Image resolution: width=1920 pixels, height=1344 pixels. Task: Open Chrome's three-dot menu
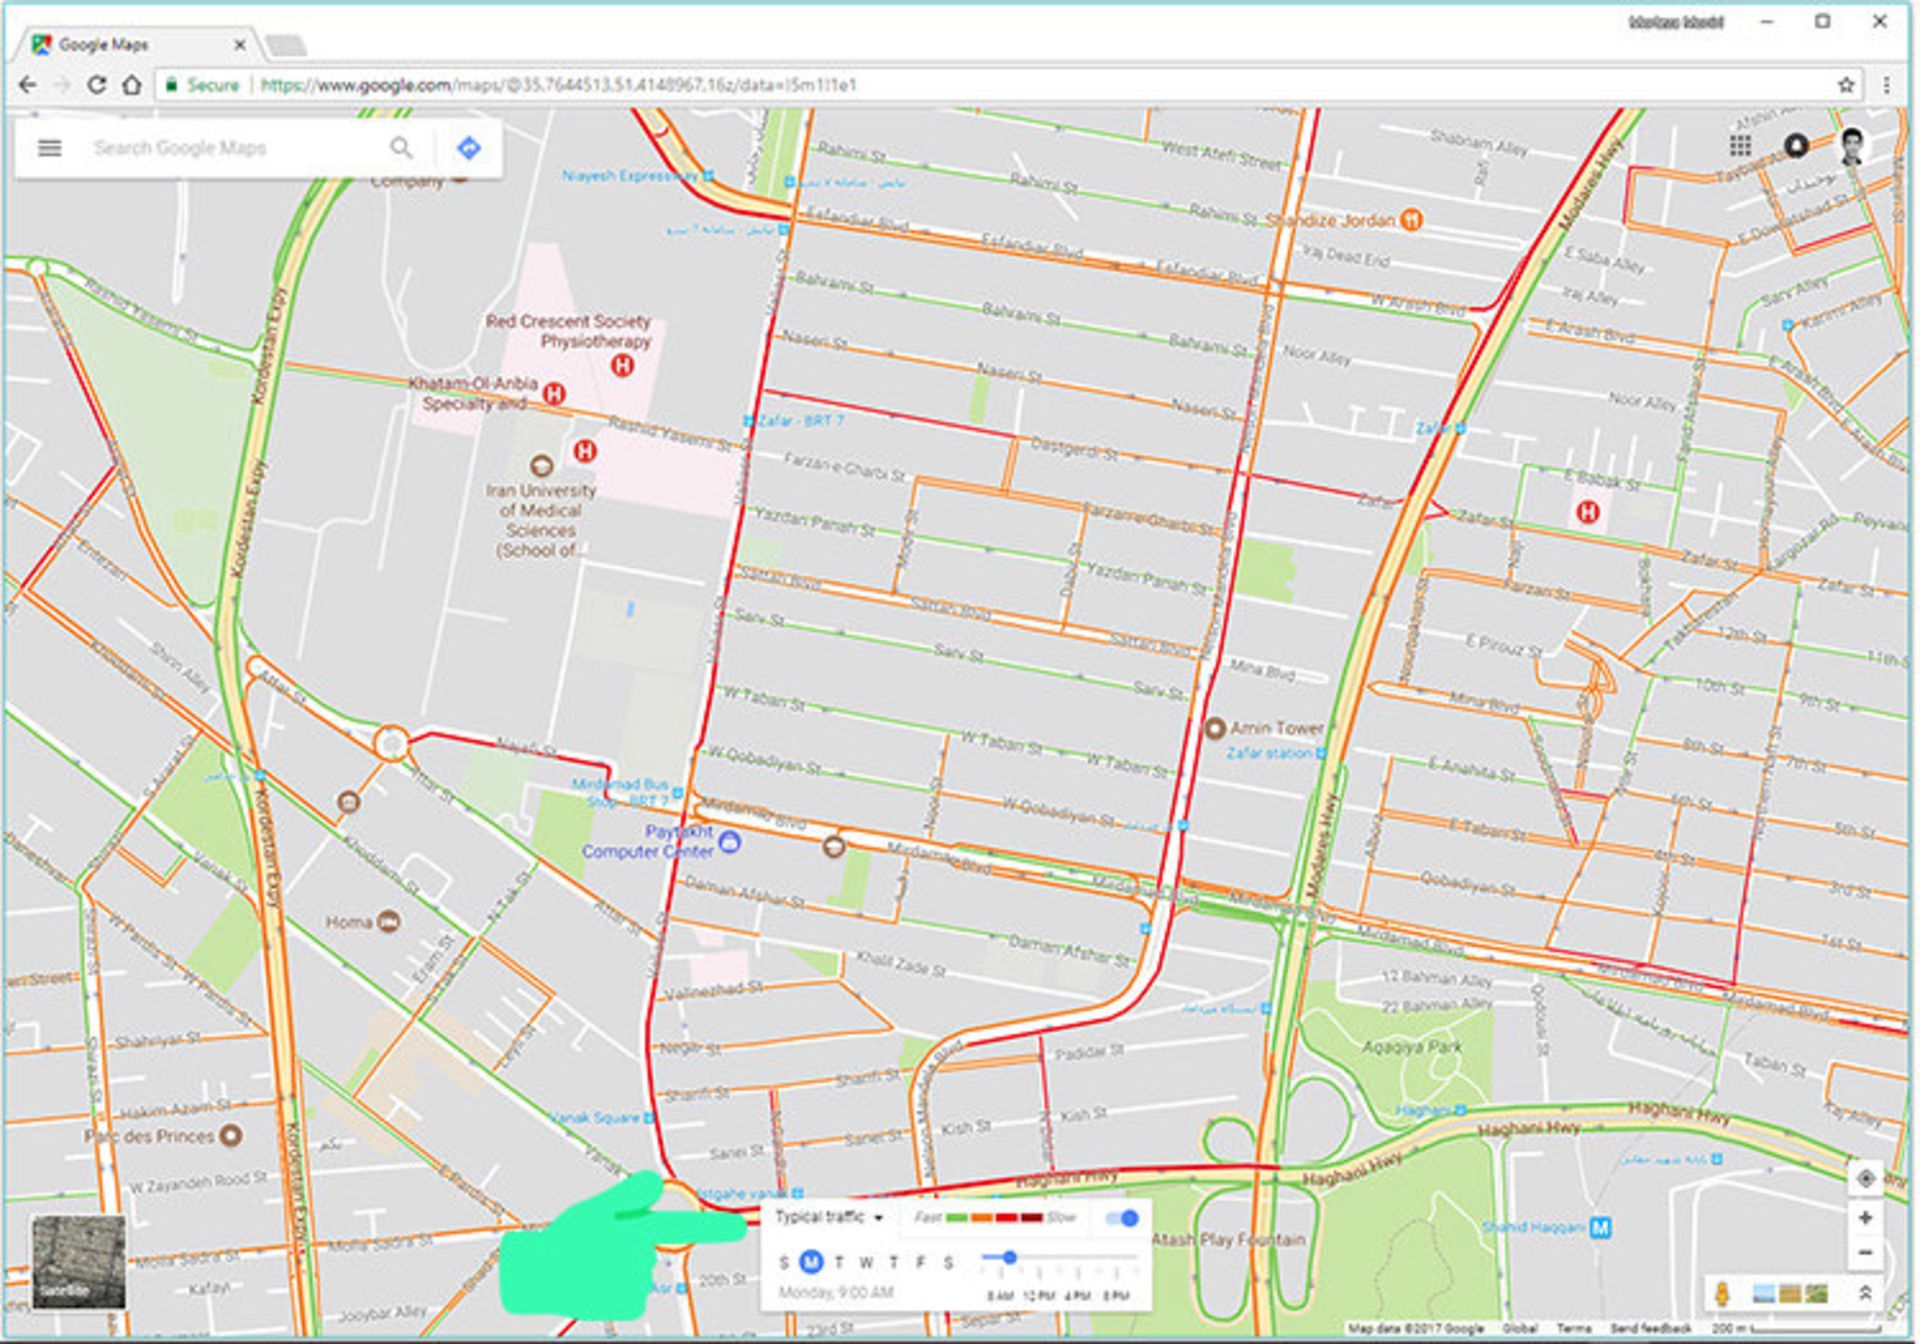pyautogui.click(x=1886, y=85)
